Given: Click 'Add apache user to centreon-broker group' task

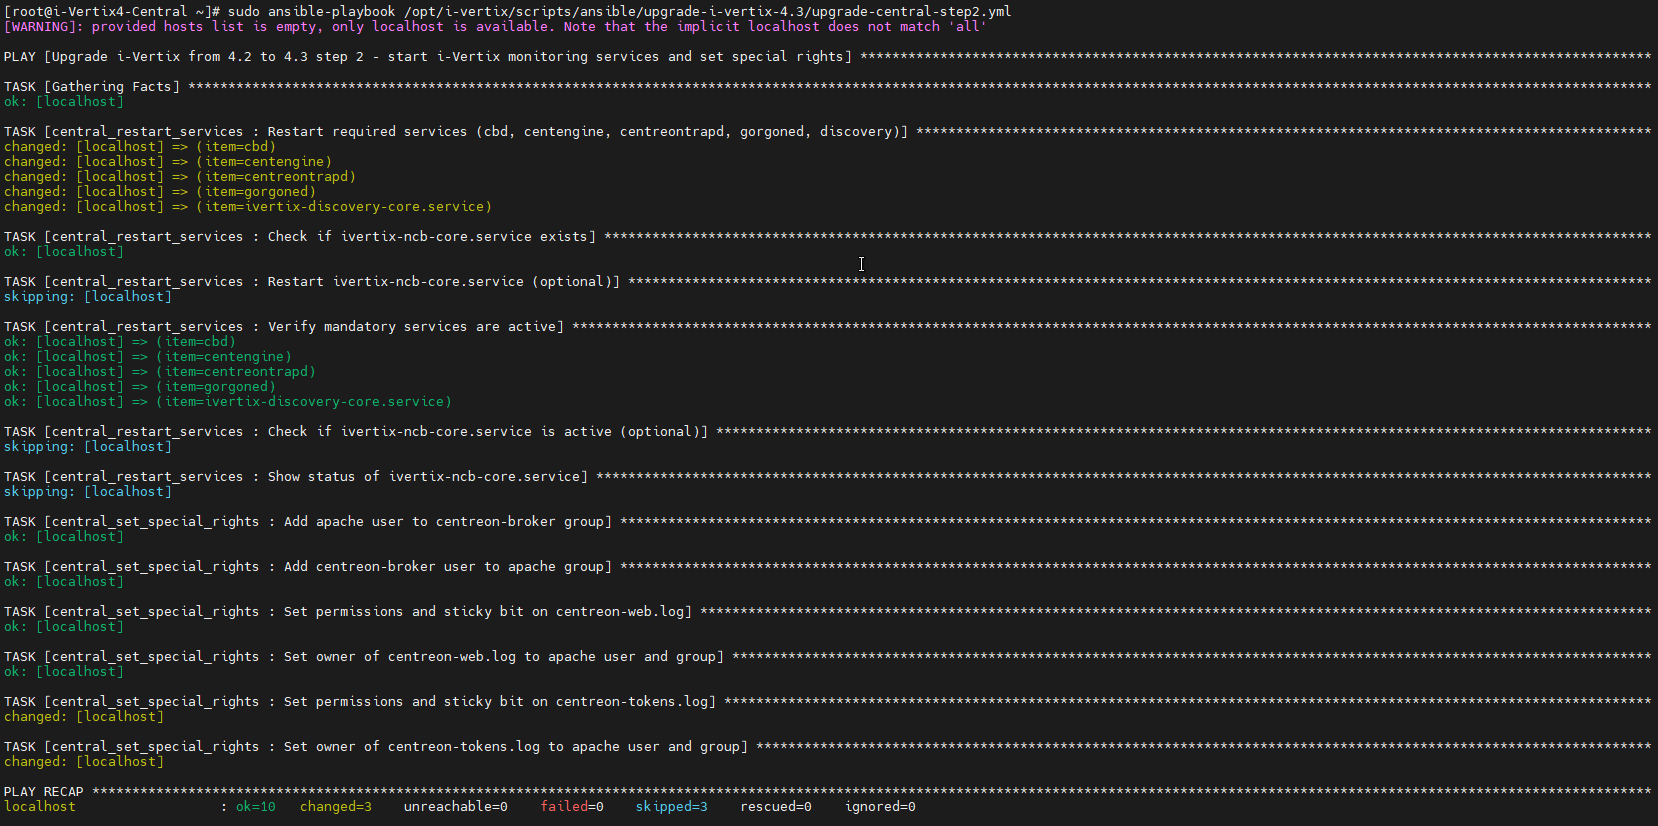Looking at the screenshot, I should click(827, 522).
